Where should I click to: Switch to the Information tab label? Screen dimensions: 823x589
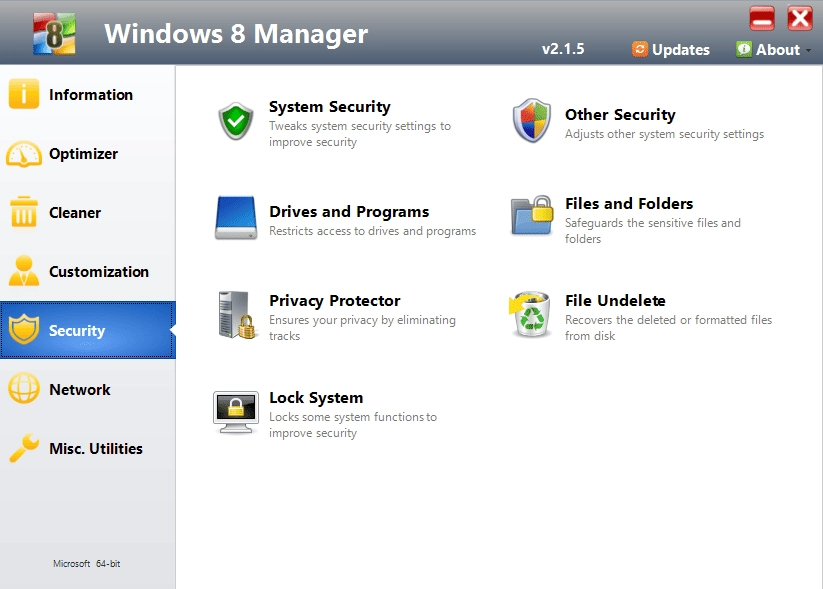91,95
